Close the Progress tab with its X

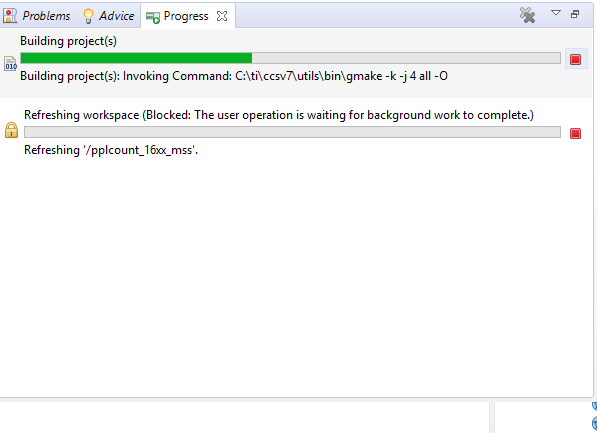click(222, 16)
